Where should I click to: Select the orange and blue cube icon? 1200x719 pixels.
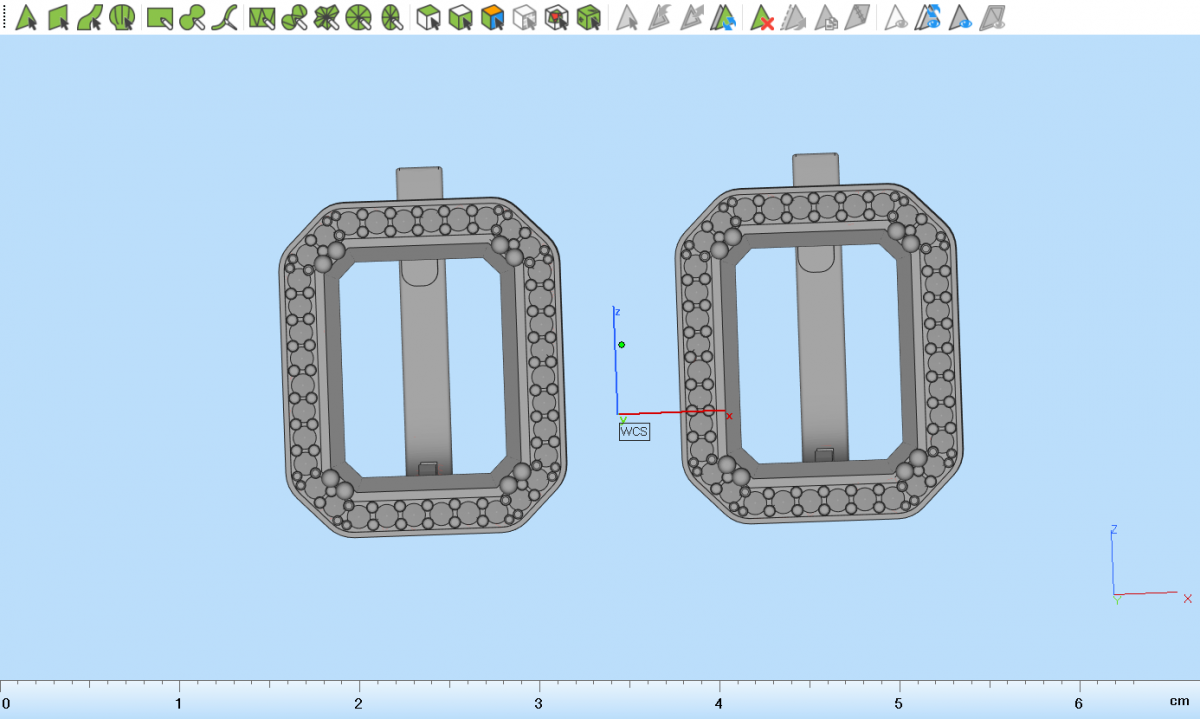pos(492,17)
